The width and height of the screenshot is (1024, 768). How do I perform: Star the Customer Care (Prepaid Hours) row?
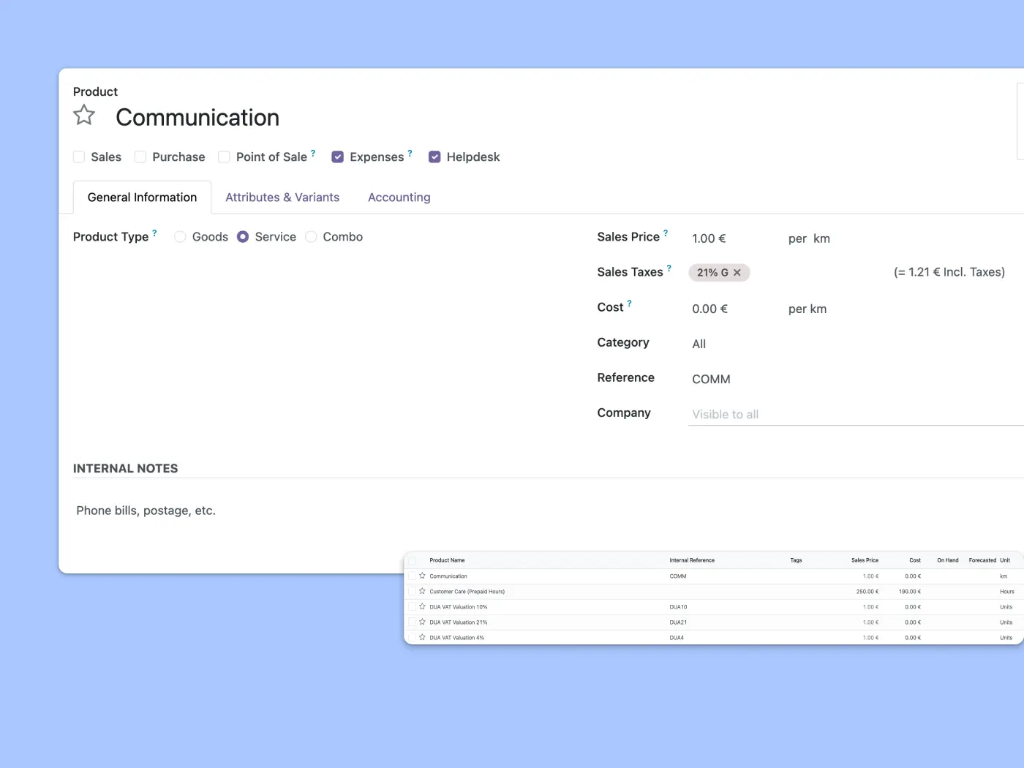point(421,591)
